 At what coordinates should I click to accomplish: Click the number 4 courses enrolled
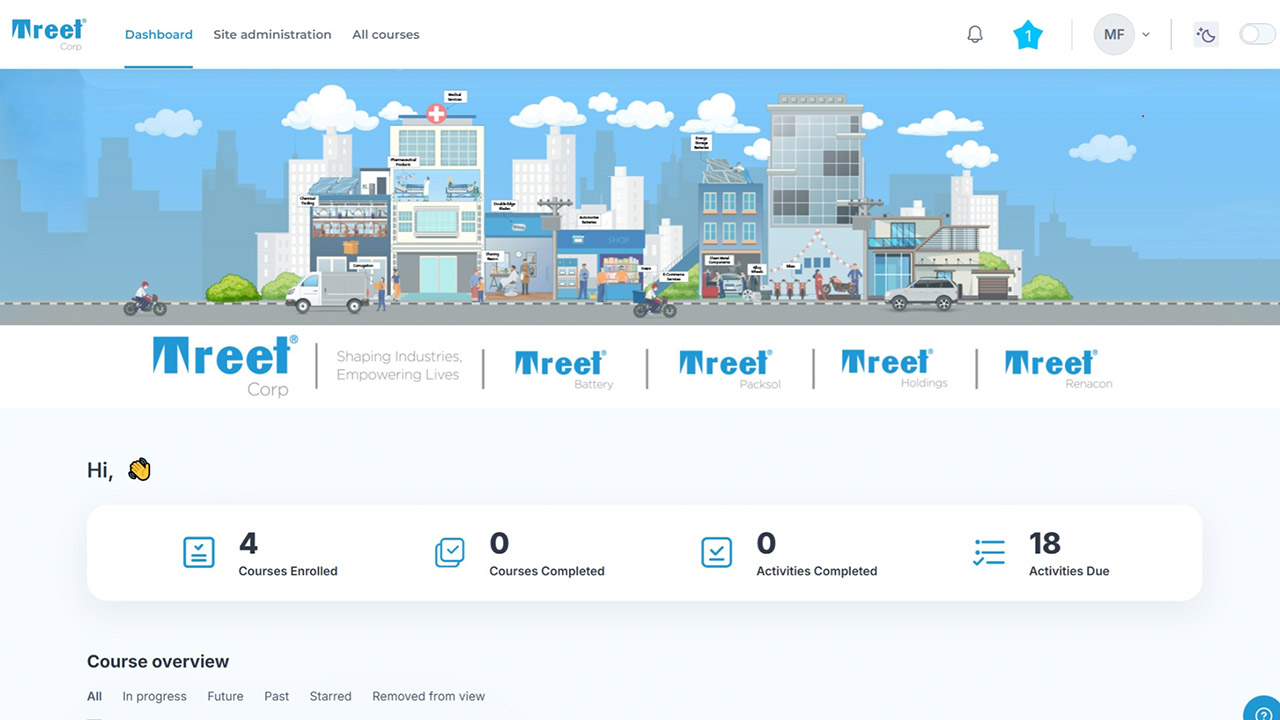248,543
